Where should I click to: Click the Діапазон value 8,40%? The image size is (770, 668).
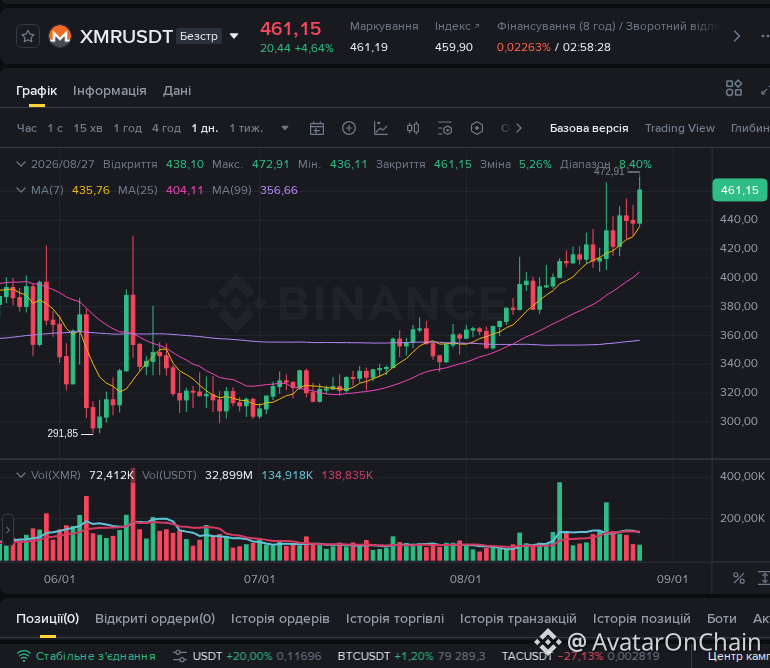pos(635,164)
